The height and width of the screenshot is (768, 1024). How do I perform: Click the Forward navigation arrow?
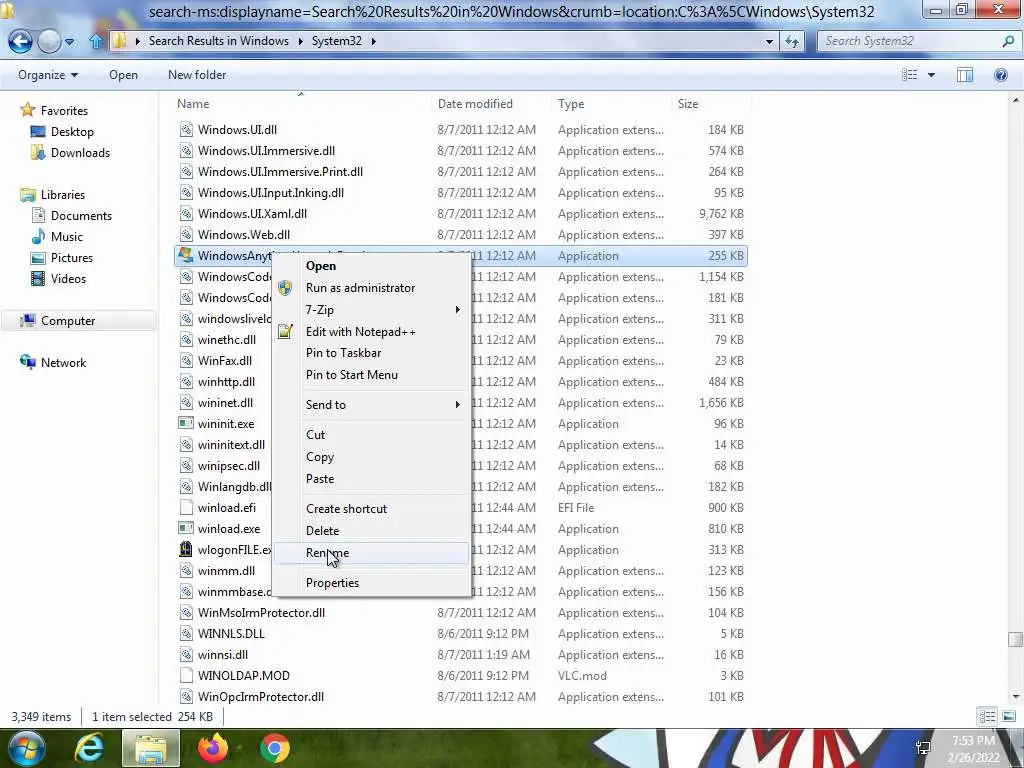pos(49,41)
